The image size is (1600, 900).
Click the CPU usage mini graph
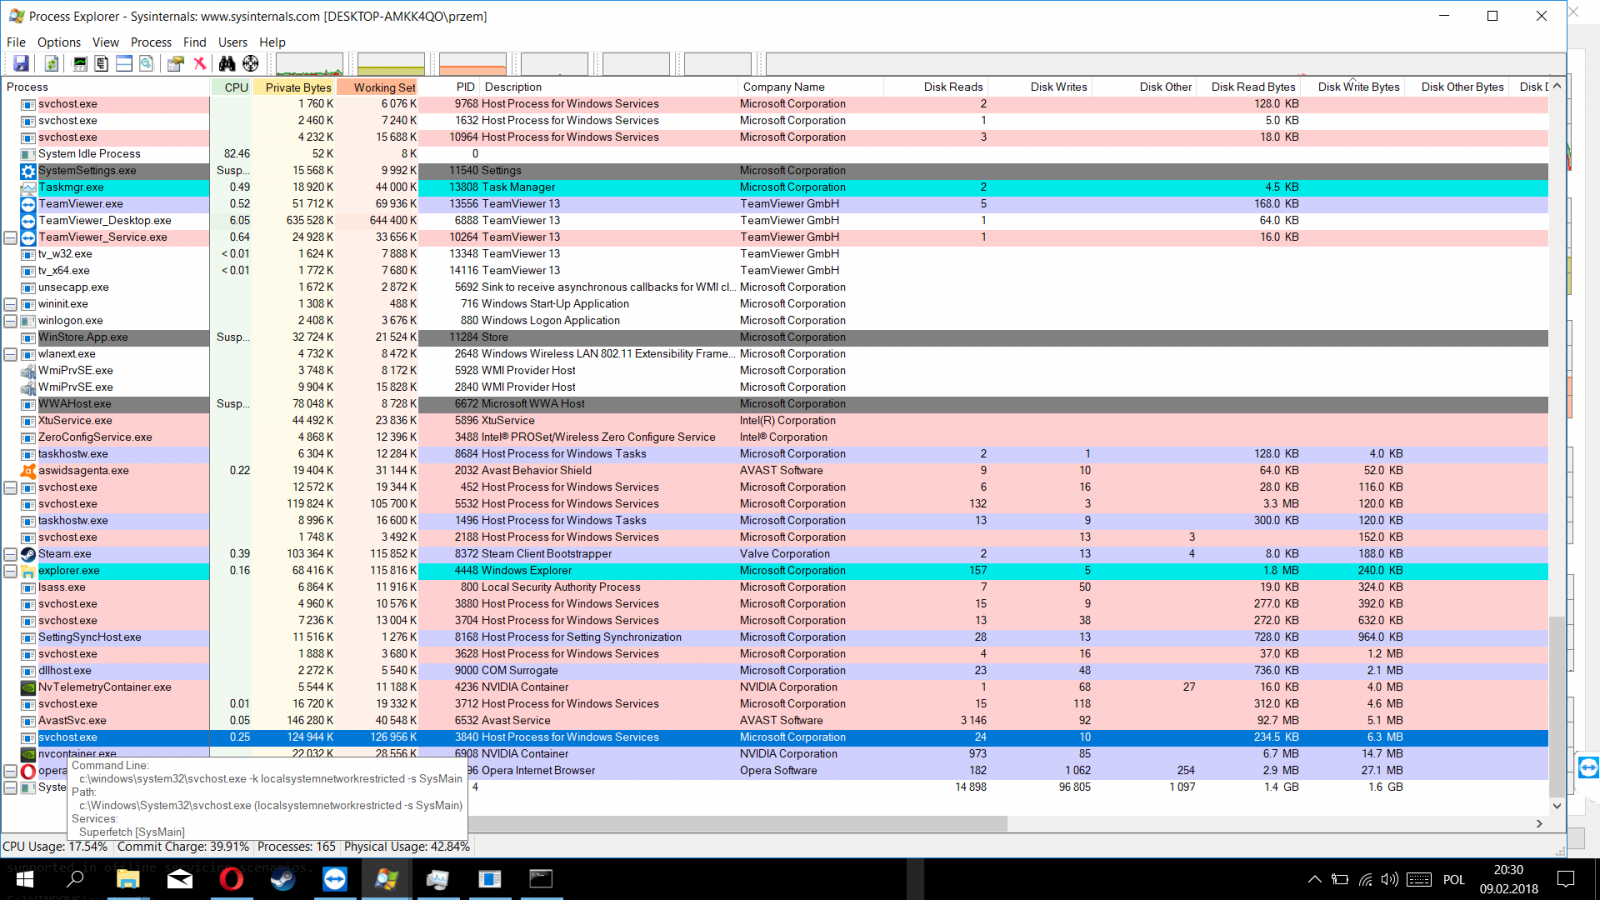309,64
